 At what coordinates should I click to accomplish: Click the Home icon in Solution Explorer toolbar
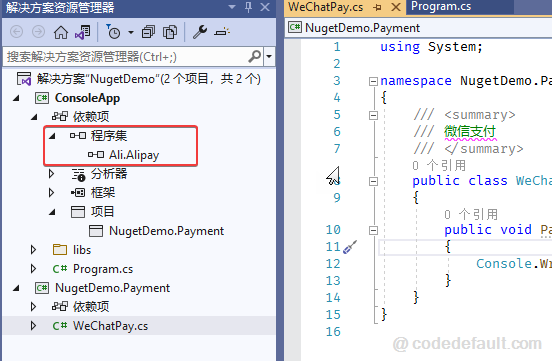(x=61, y=32)
